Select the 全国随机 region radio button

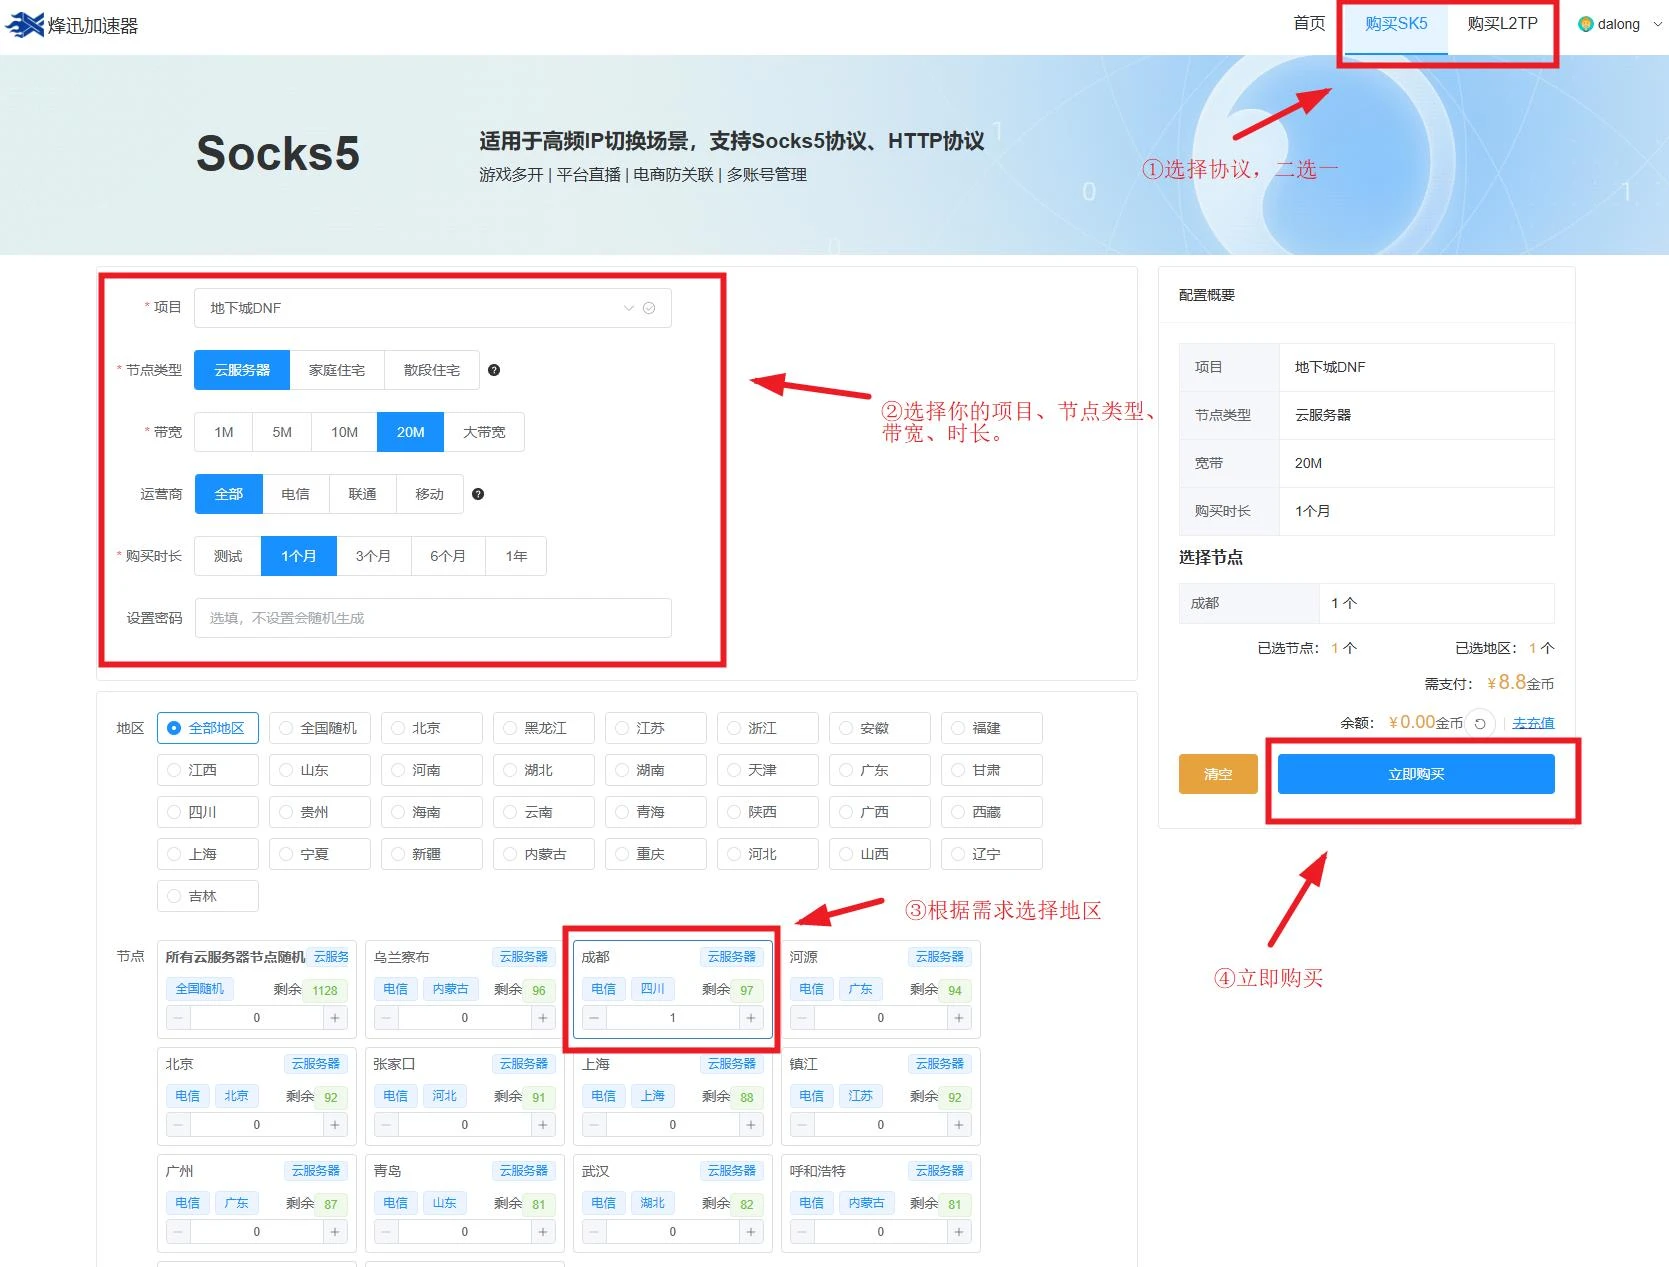(x=286, y=728)
